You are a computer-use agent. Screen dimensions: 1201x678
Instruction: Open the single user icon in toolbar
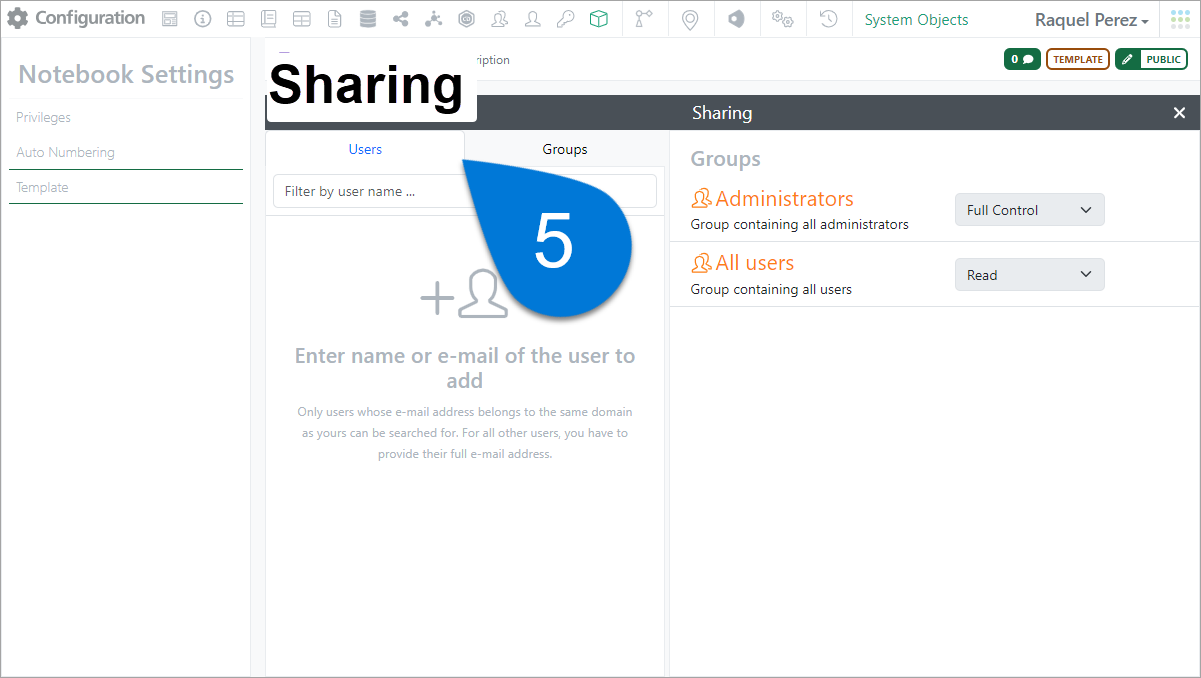(533, 19)
